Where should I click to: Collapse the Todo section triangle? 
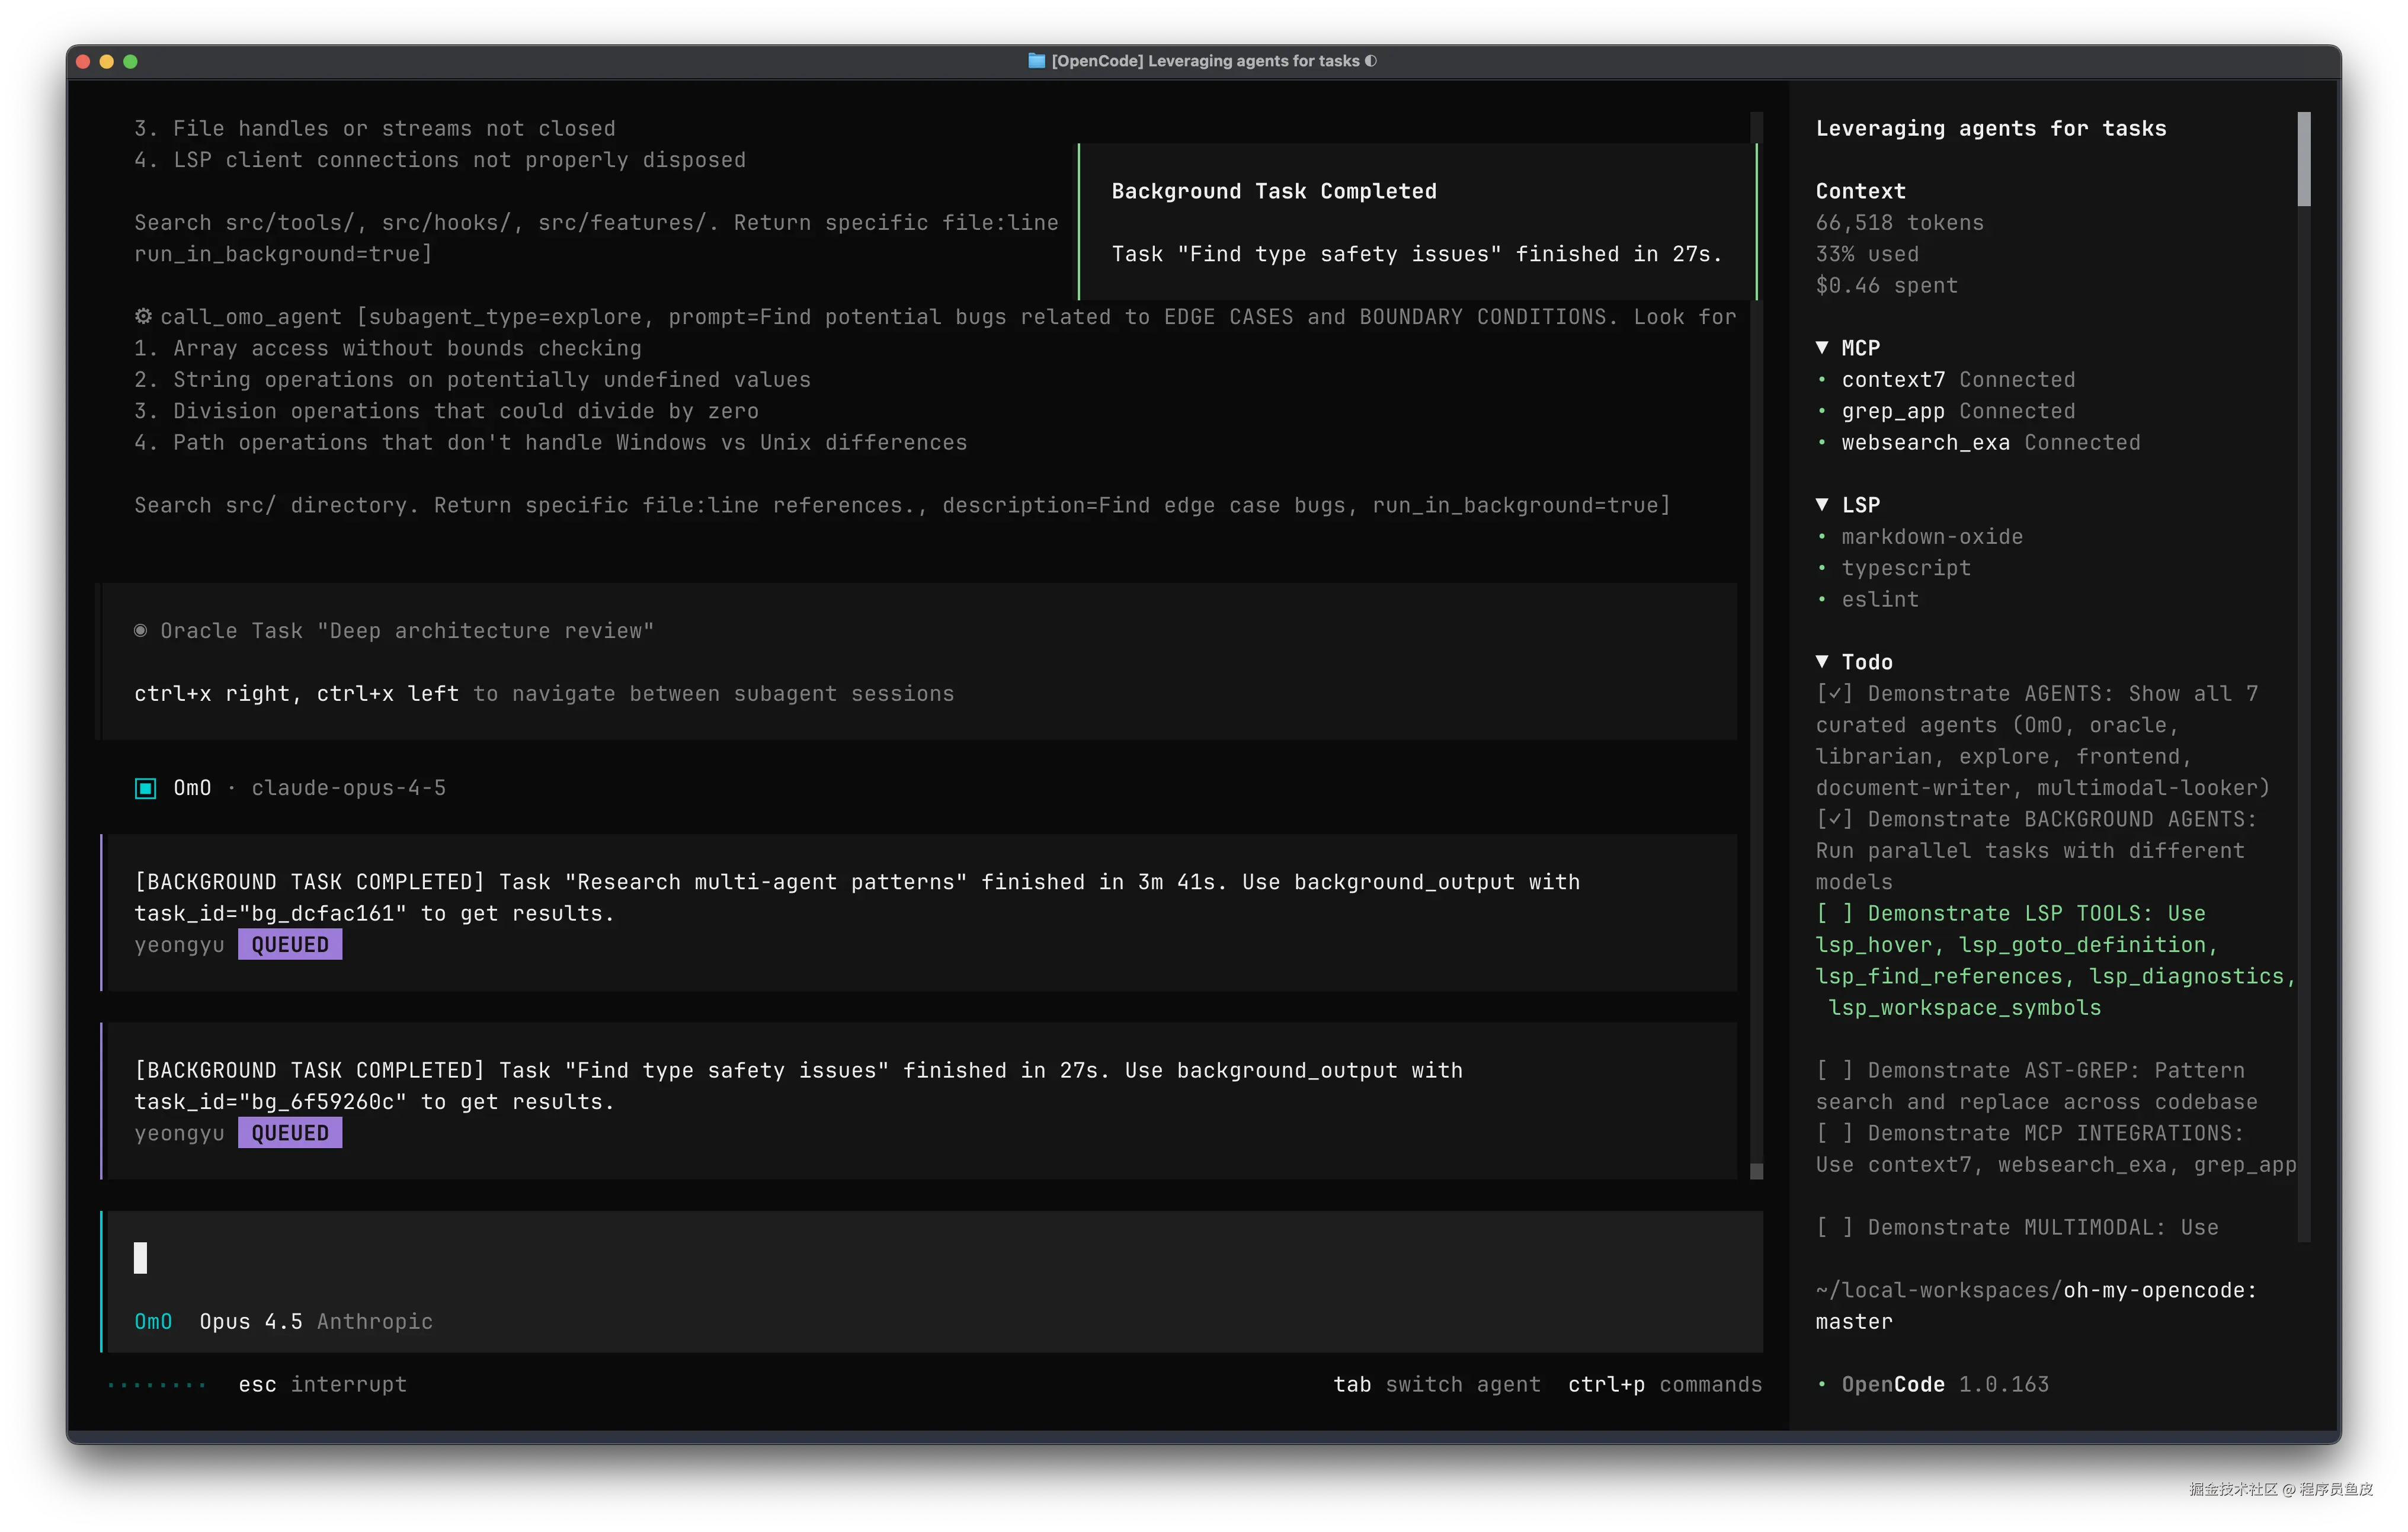click(x=1822, y=661)
